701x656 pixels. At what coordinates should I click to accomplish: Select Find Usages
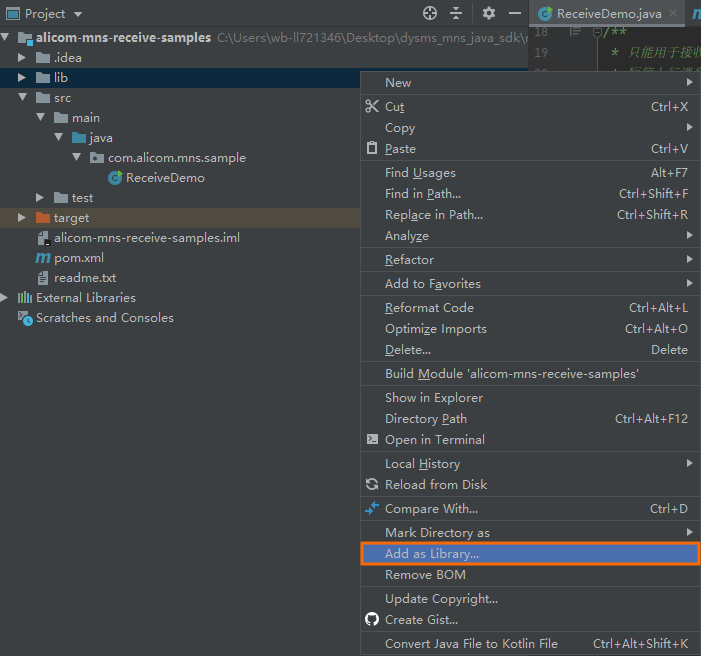530,173
